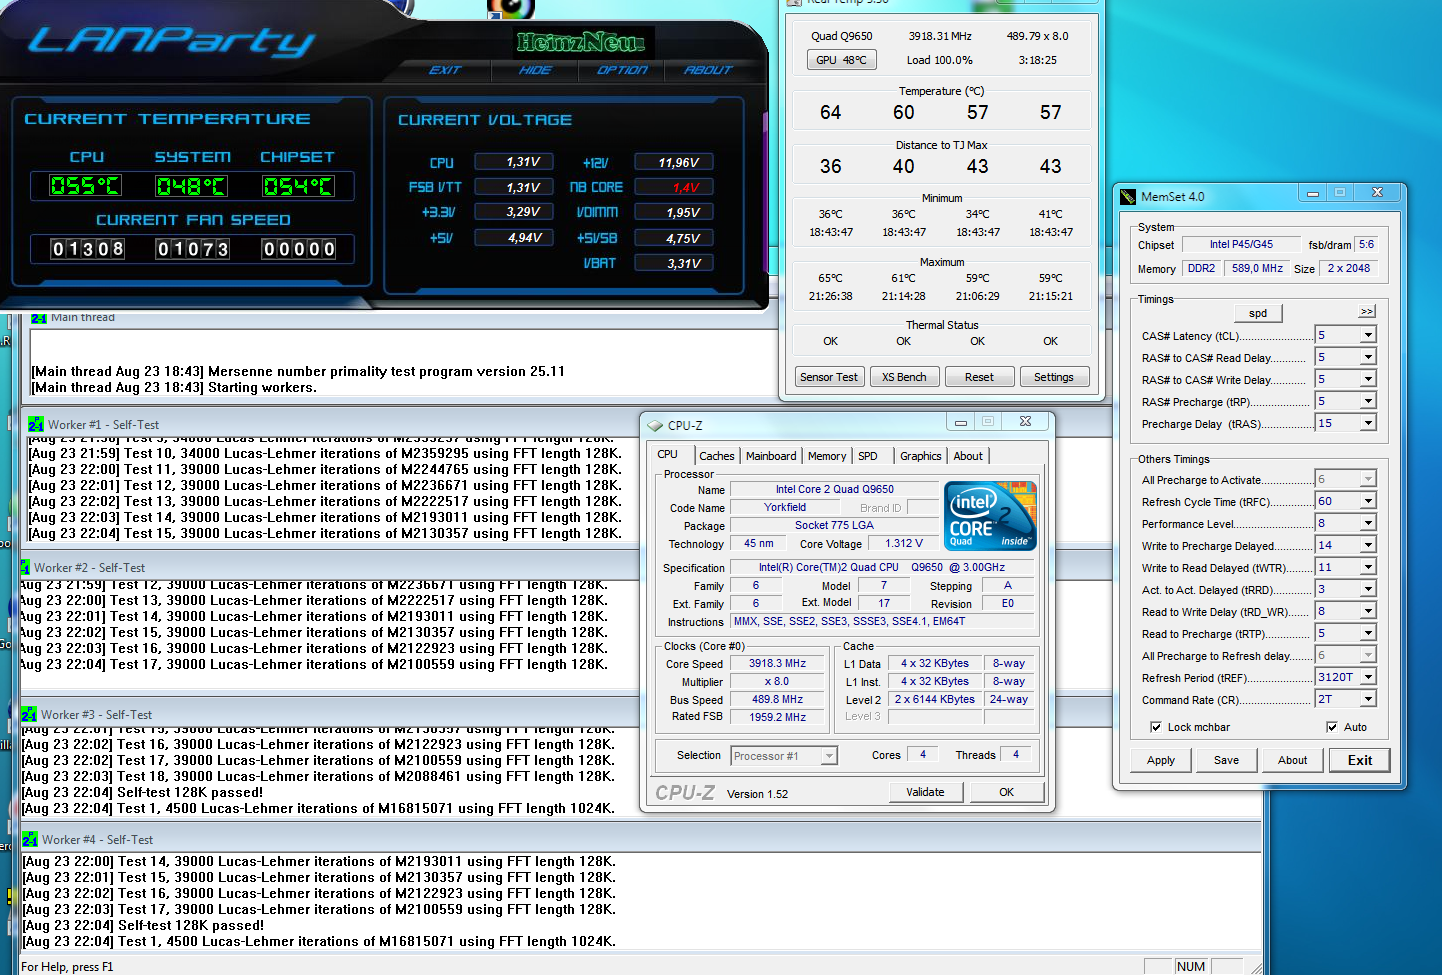Switch to the Memory tab in CPU-Z
The height and width of the screenshot is (975, 1442).
(x=827, y=456)
